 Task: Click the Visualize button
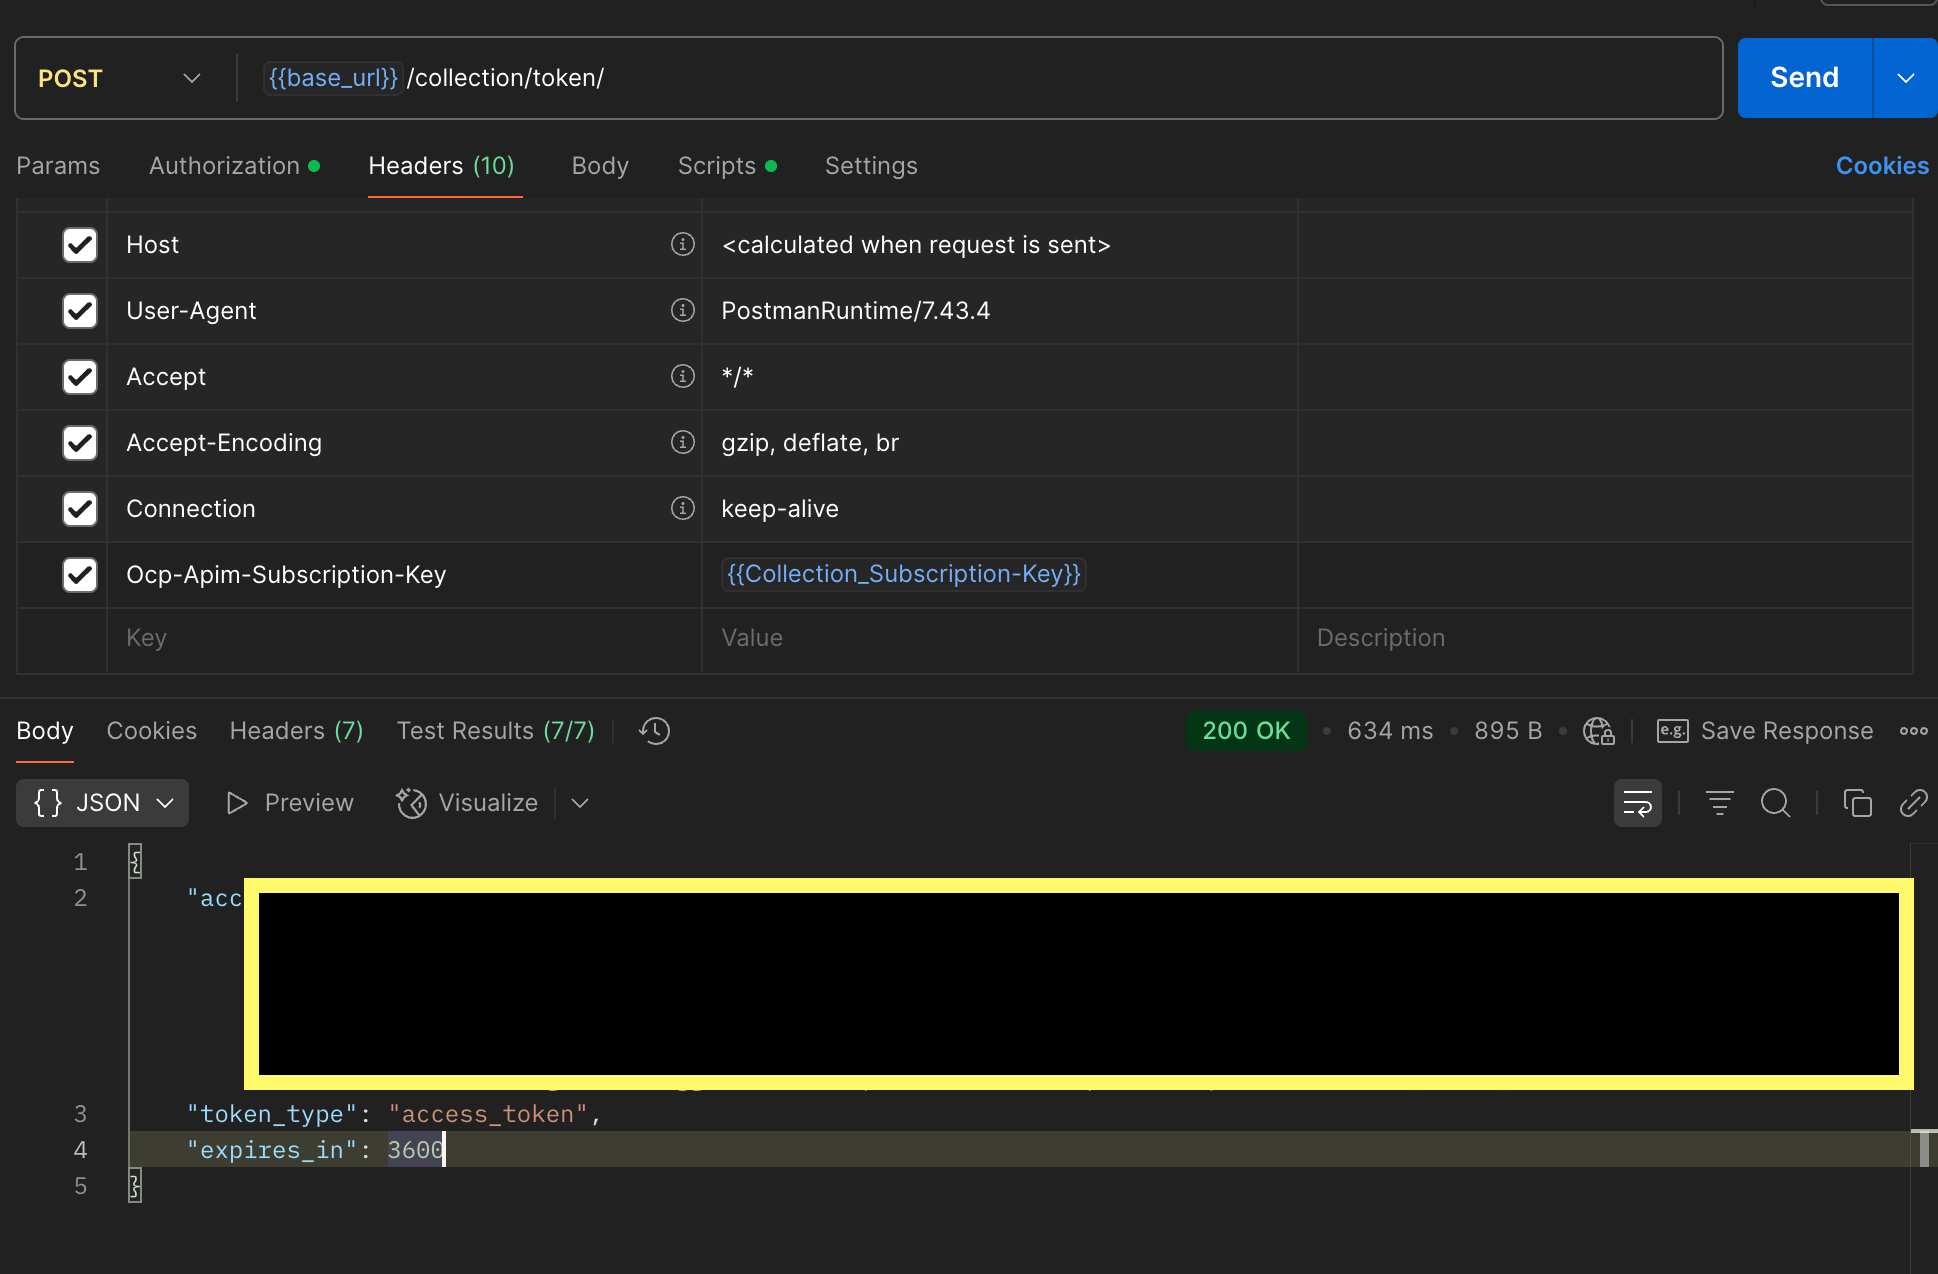(467, 803)
